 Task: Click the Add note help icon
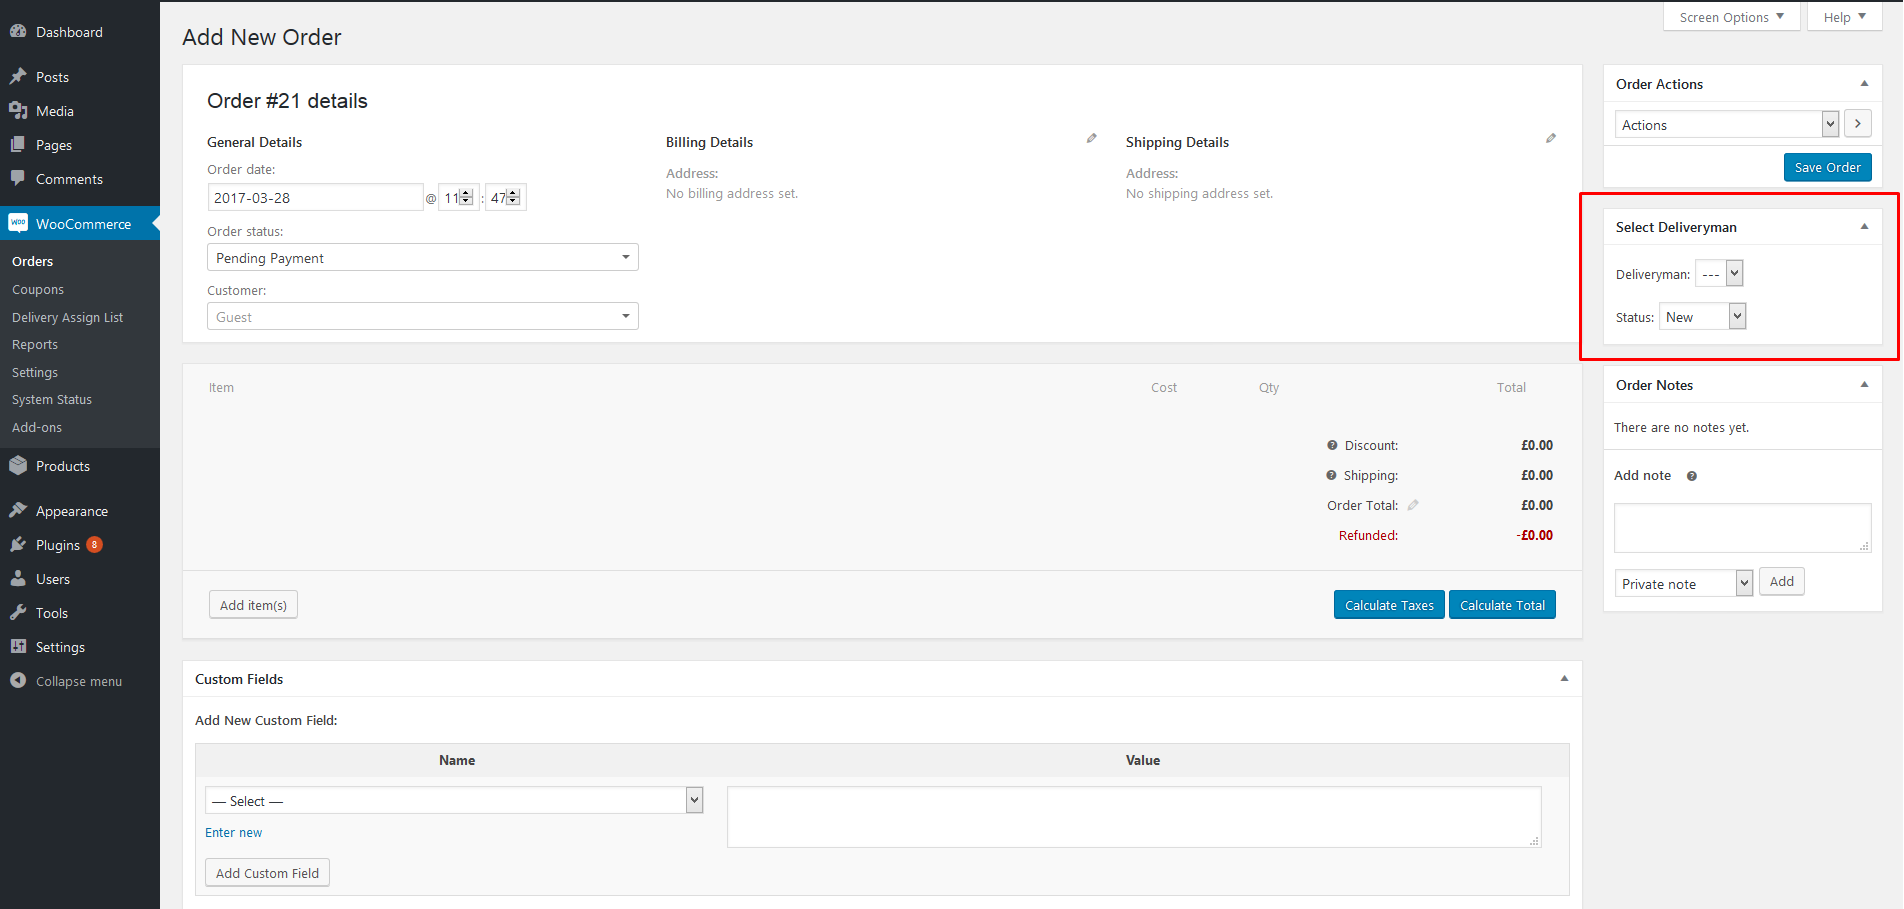pos(1691,476)
